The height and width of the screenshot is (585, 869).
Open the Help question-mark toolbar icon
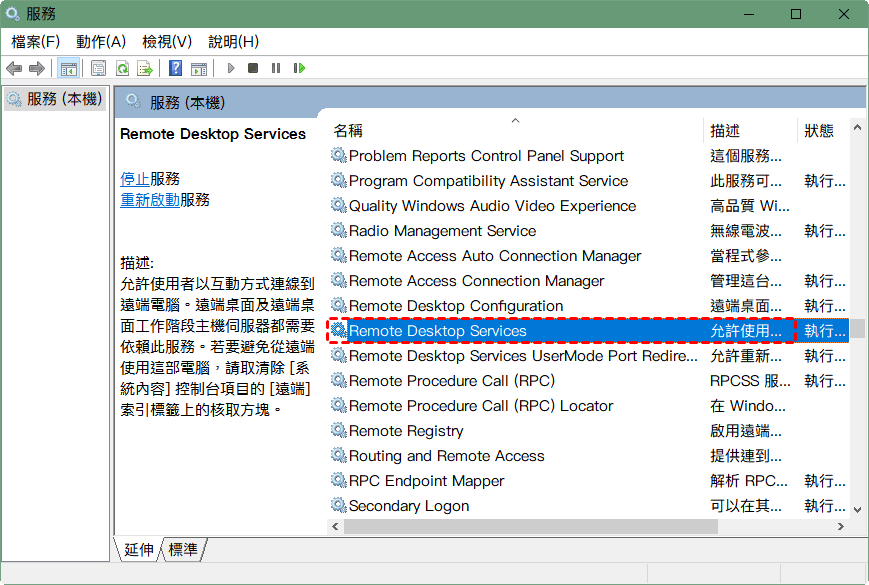coord(176,68)
